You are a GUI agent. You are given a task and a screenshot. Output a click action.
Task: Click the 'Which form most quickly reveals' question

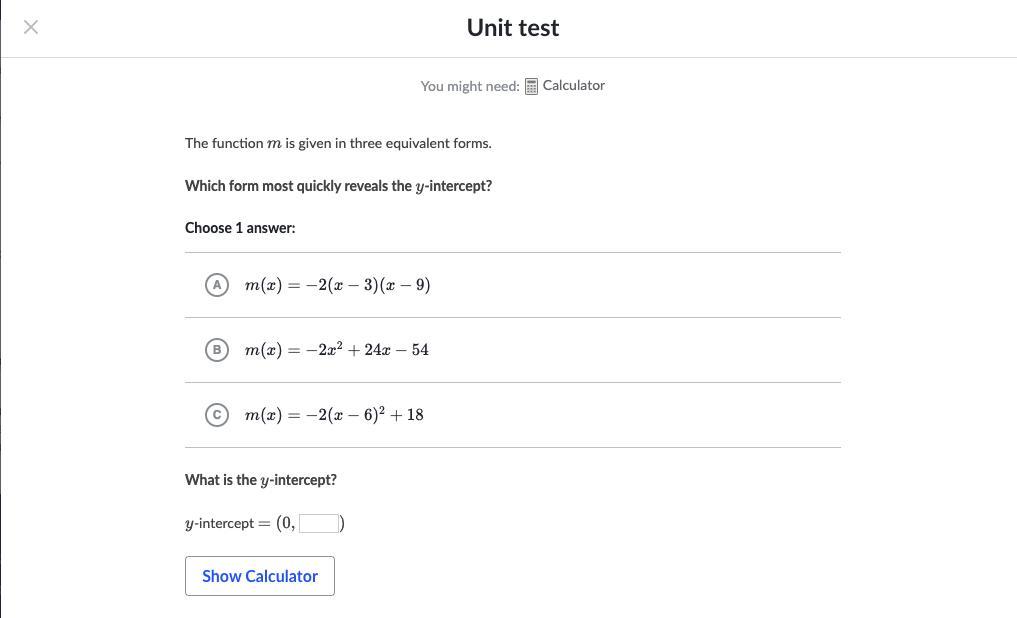[x=338, y=186]
